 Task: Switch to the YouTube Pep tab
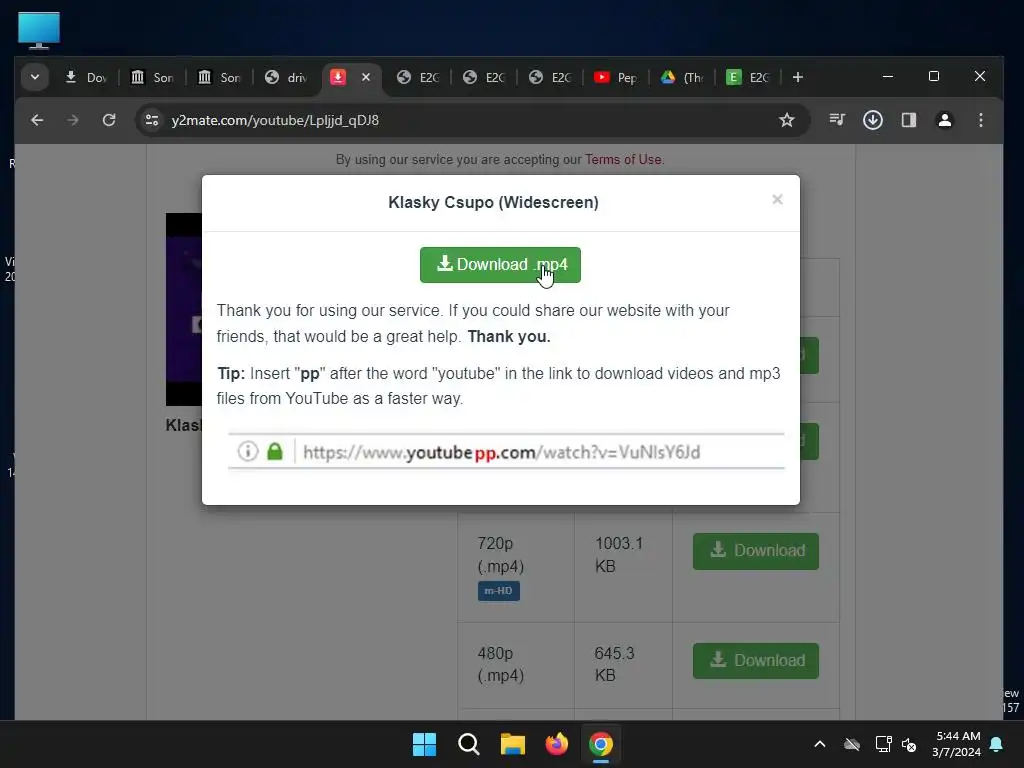616,78
